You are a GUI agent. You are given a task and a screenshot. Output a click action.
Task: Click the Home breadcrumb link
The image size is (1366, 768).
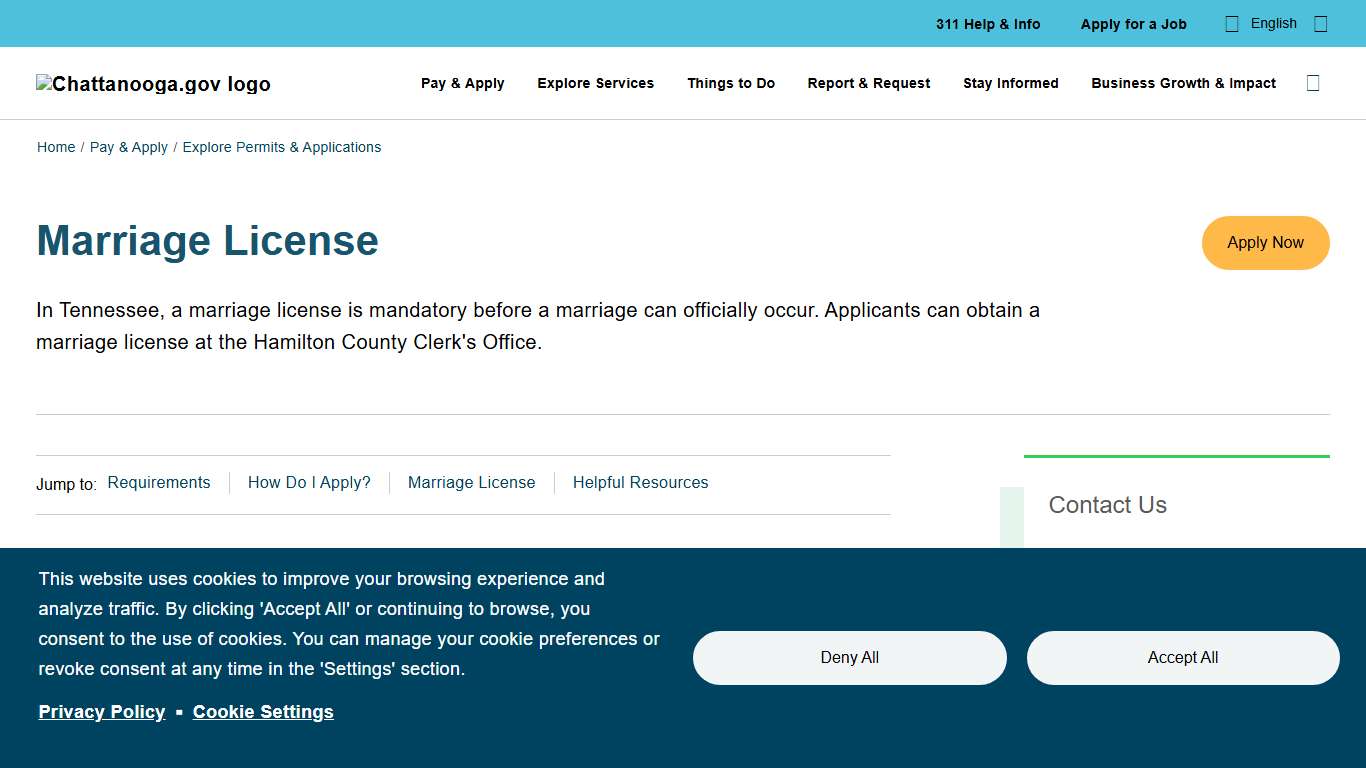(56, 147)
